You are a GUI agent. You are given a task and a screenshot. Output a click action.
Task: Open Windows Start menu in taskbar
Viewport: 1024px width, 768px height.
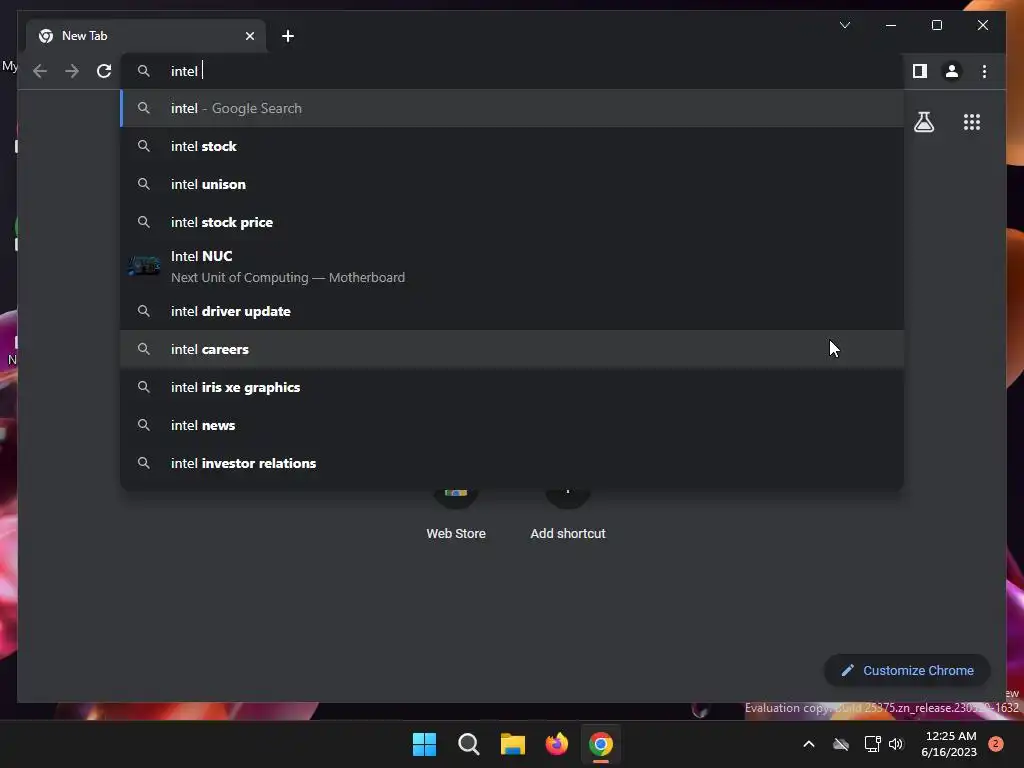pyautogui.click(x=424, y=744)
